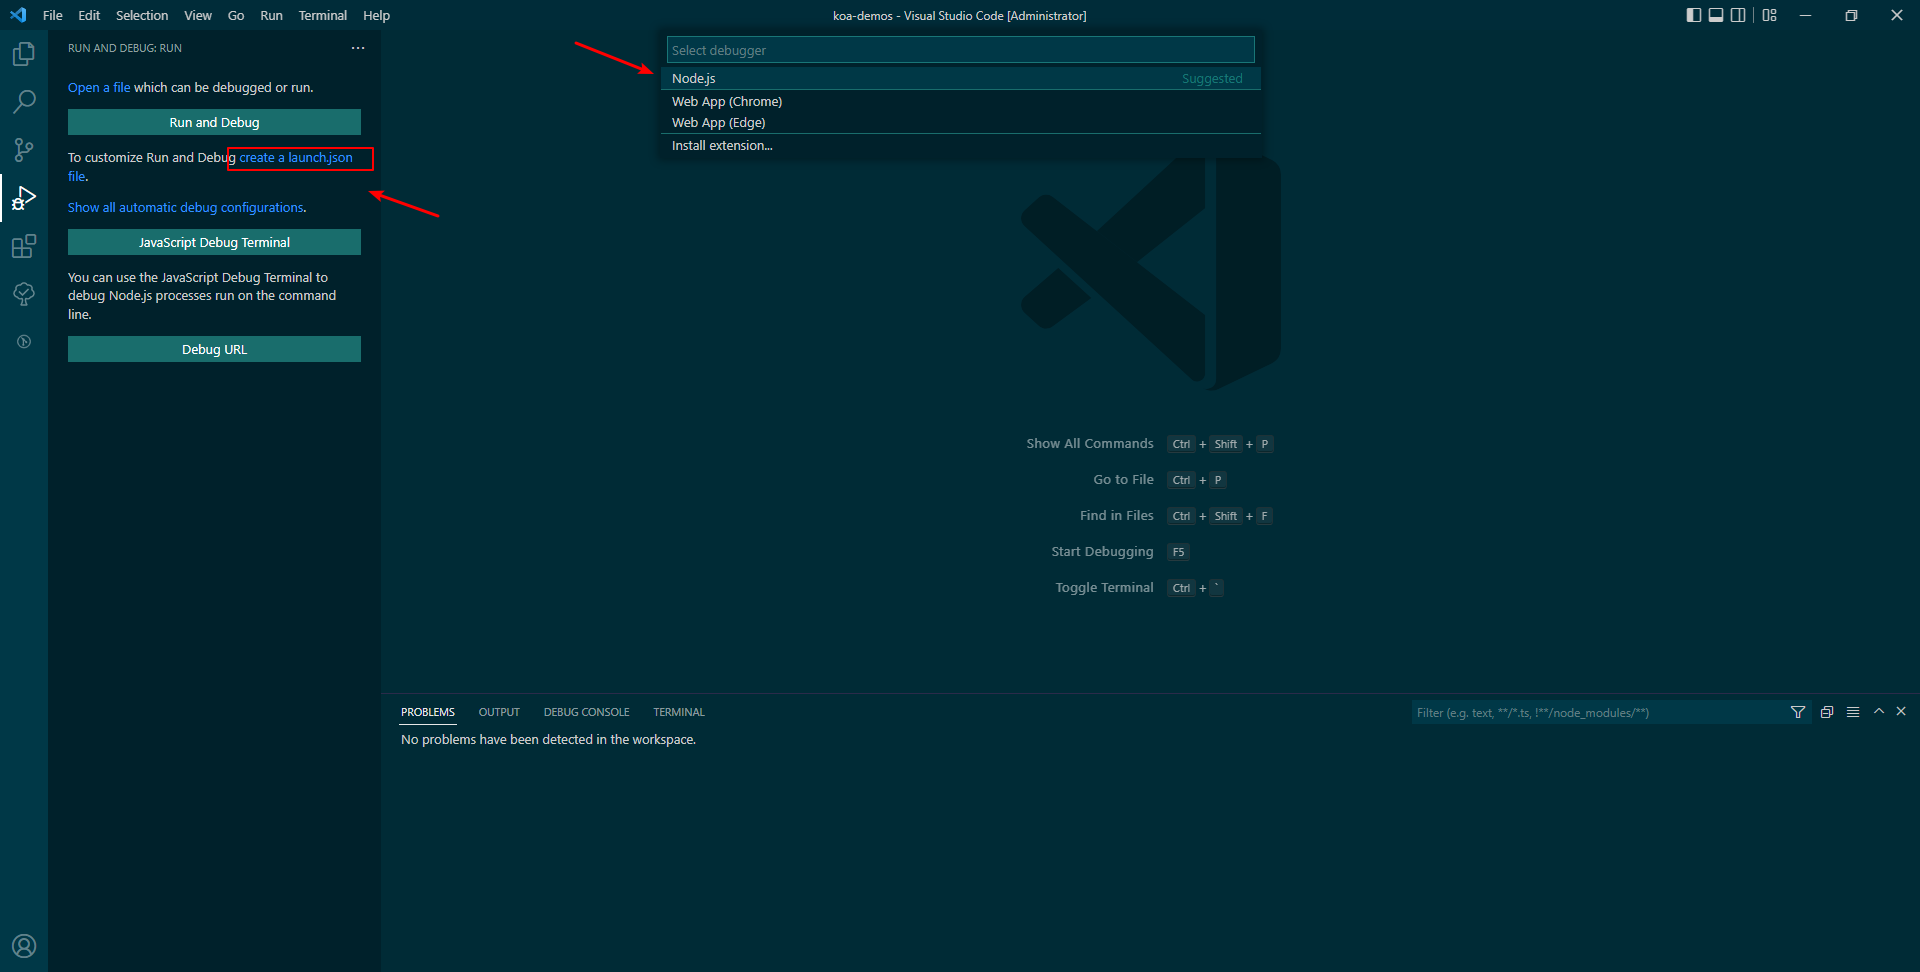Open the Help menu
This screenshot has width=1920, height=972.
point(377,15)
